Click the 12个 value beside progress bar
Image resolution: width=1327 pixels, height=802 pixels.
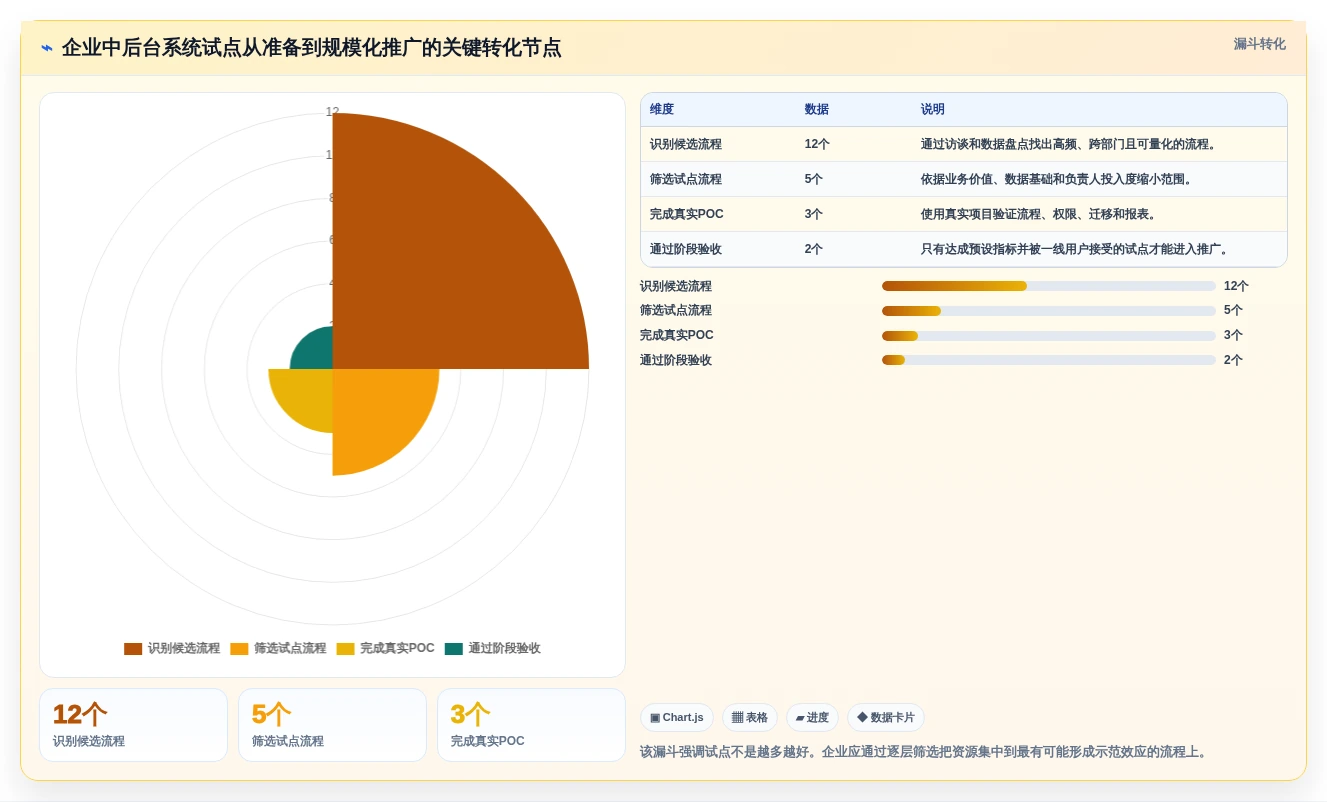[1236, 286]
